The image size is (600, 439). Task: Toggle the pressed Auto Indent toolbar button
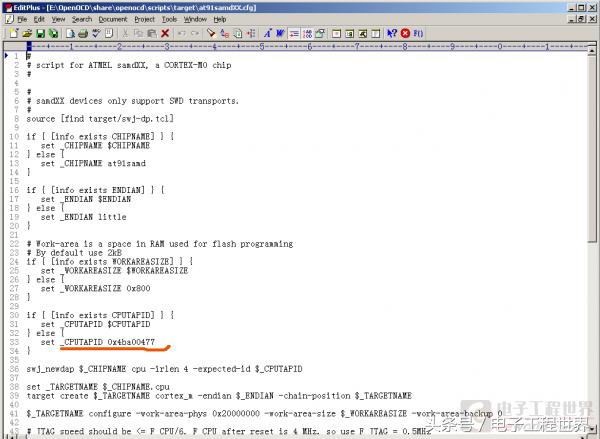pyautogui.click(x=293, y=33)
